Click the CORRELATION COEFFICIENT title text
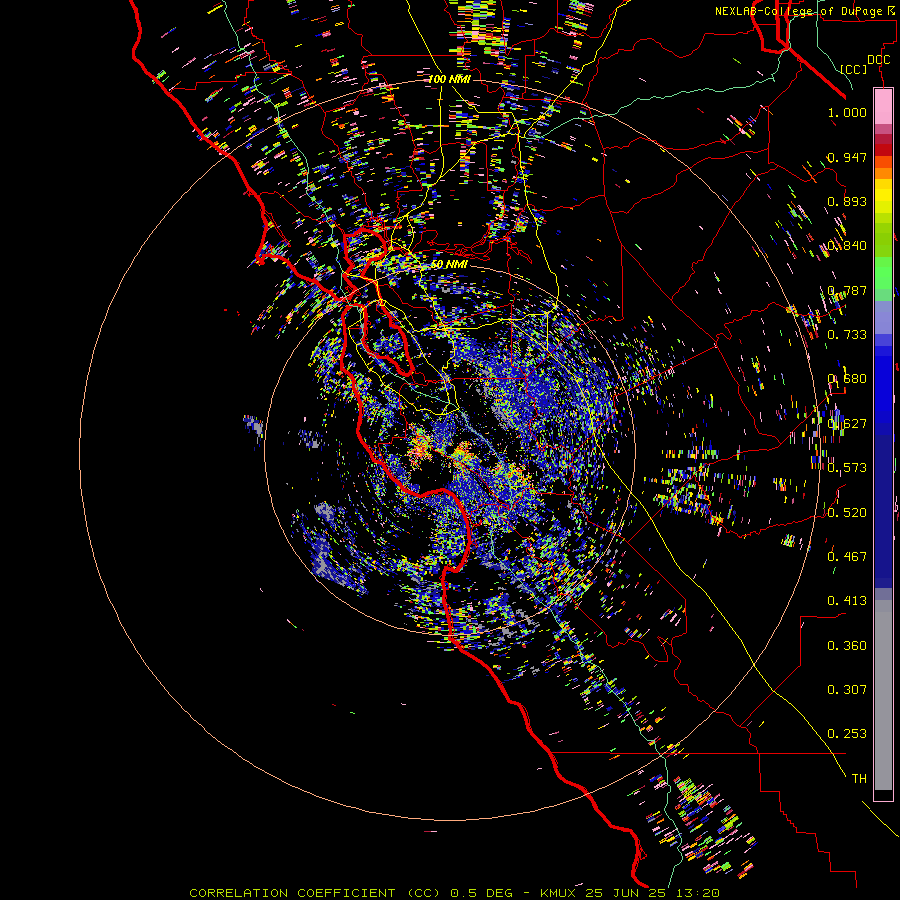Screen dimensions: 900x900 292,893
